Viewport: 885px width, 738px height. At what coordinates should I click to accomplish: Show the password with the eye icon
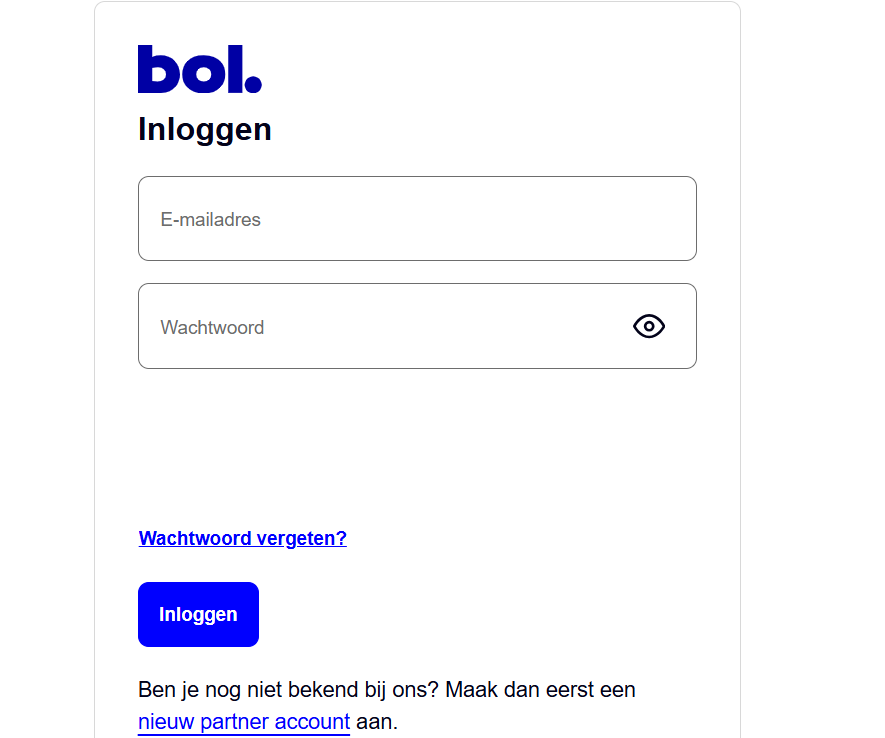(x=649, y=326)
